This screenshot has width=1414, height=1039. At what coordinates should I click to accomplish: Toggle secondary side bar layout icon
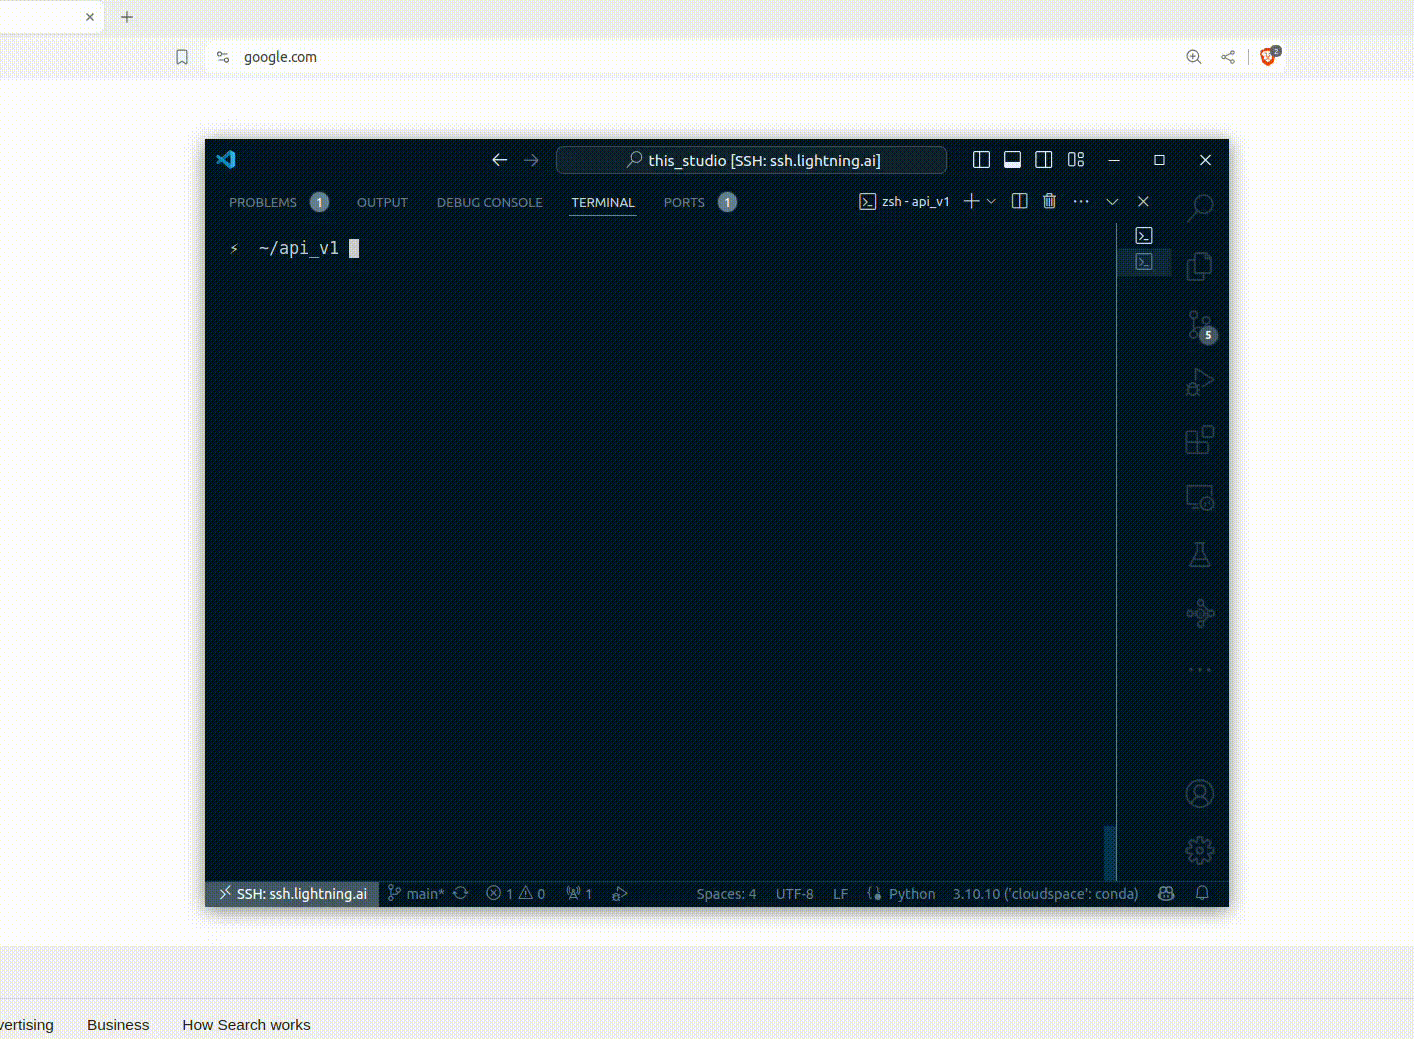(1044, 160)
